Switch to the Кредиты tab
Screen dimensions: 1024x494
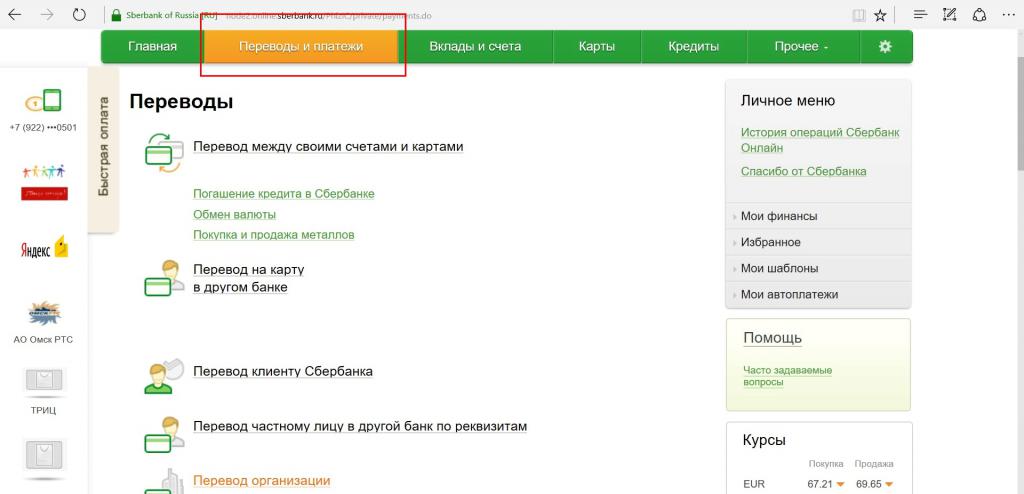pyautogui.click(x=694, y=46)
